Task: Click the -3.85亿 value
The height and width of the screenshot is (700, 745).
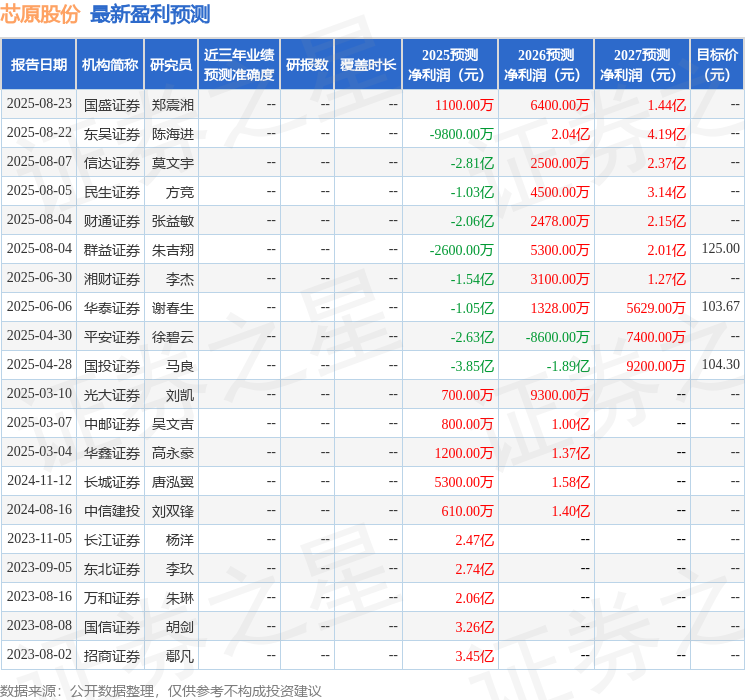Action: point(472,366)
